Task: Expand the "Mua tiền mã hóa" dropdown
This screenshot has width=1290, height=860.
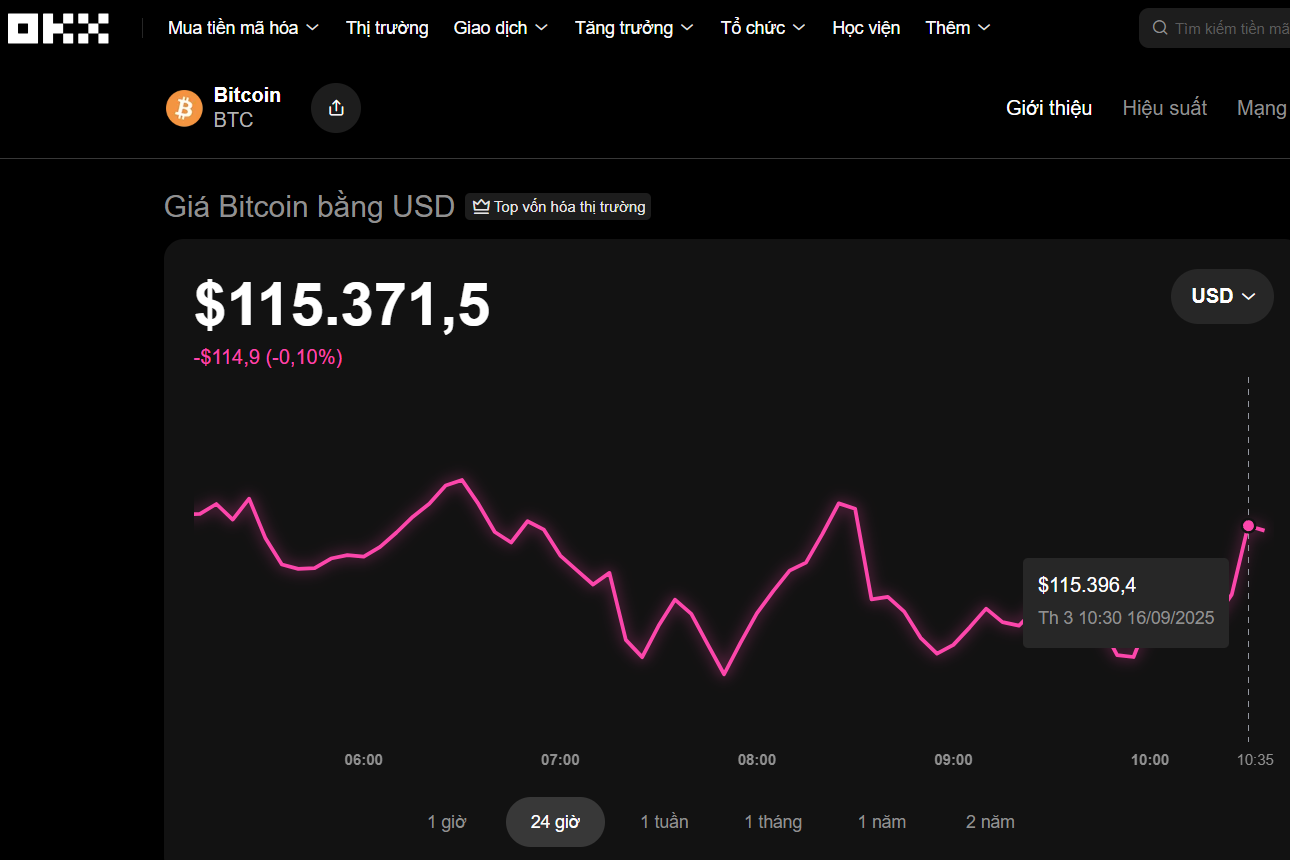Action: [242, 27]
